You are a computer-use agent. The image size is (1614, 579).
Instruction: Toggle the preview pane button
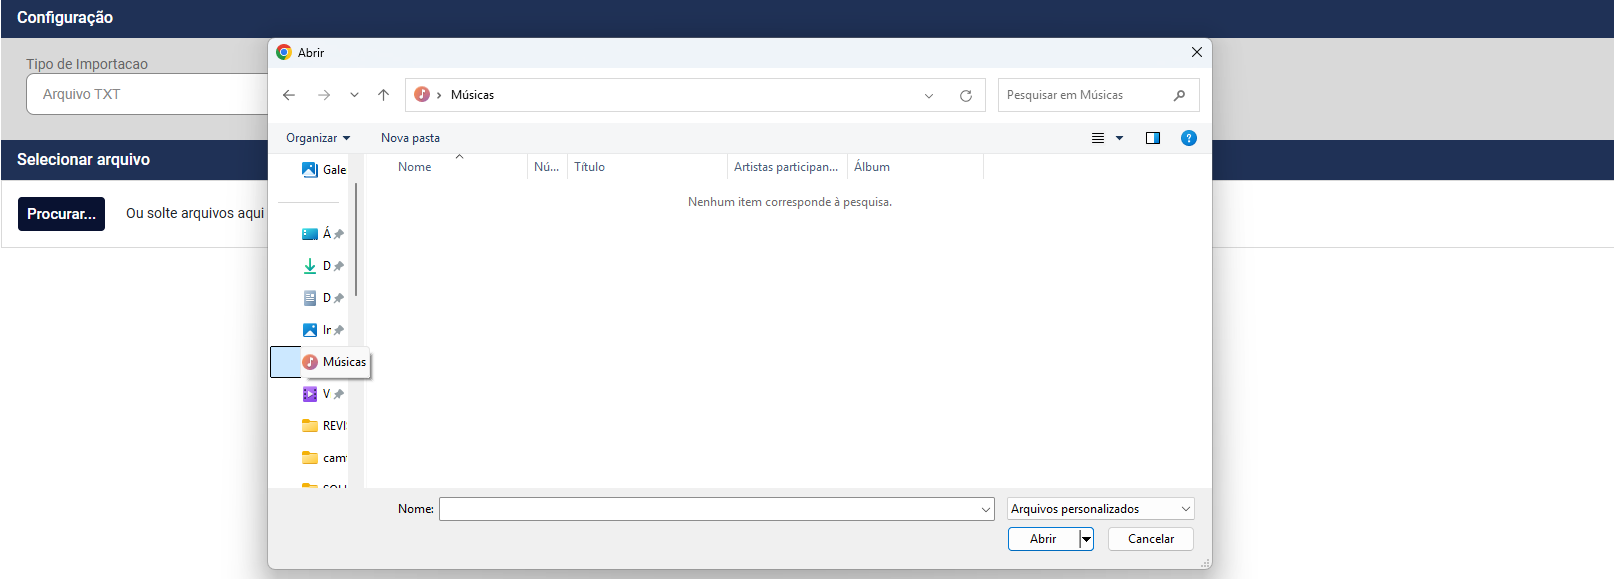pyautogui.click(x=1152, y=138)
